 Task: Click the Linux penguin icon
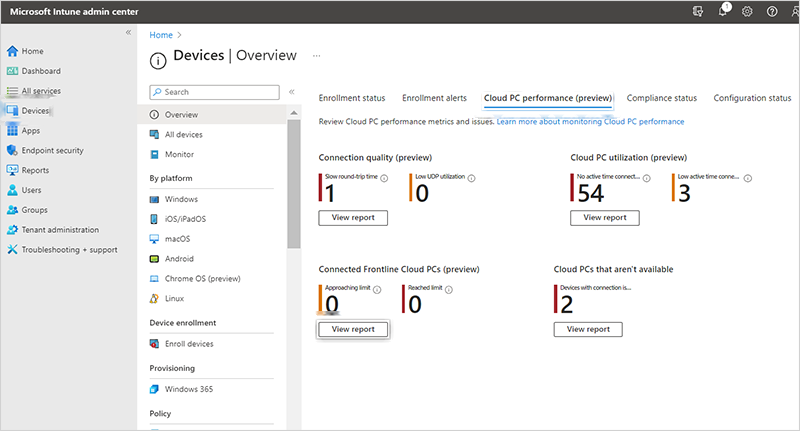[154, 299]
